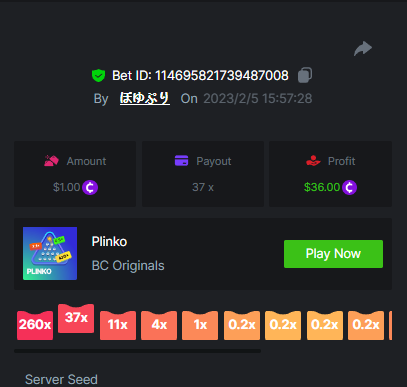This screenshot has height=387, width=407.
Task: Copy the Bet ID with copy icon
Action: [x=305, y=75]
